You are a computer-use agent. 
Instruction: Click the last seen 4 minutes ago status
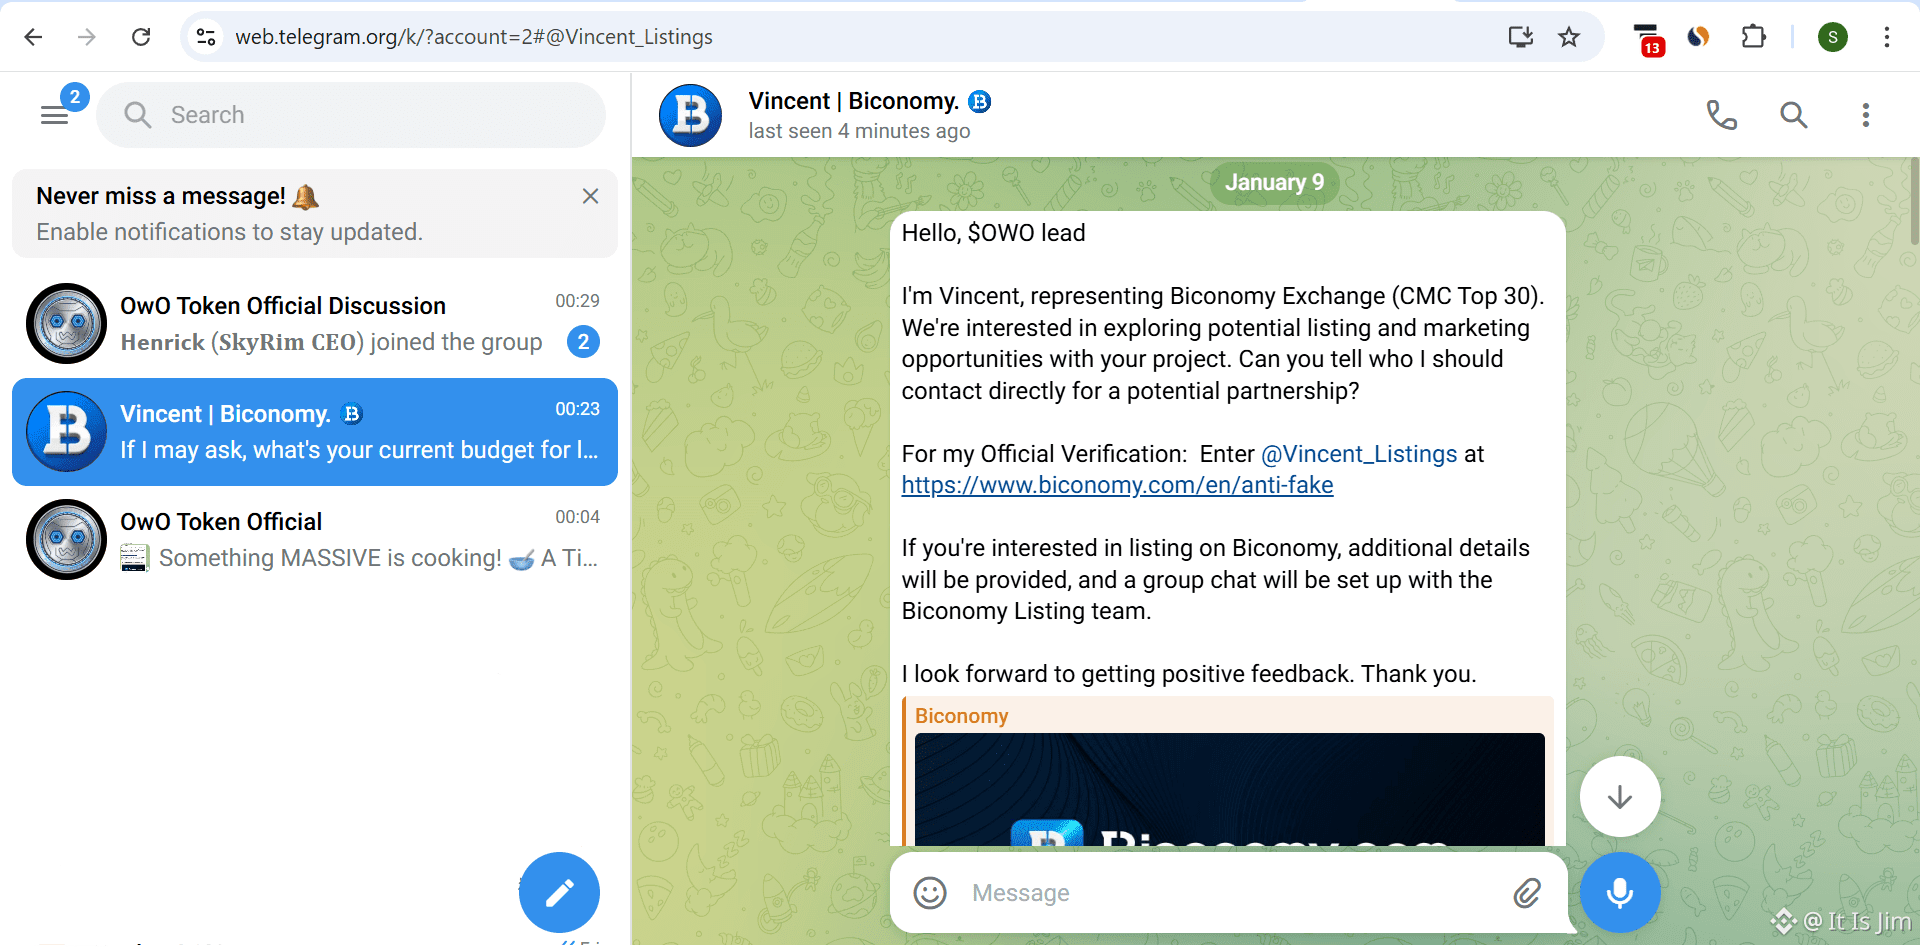[859, 131]
